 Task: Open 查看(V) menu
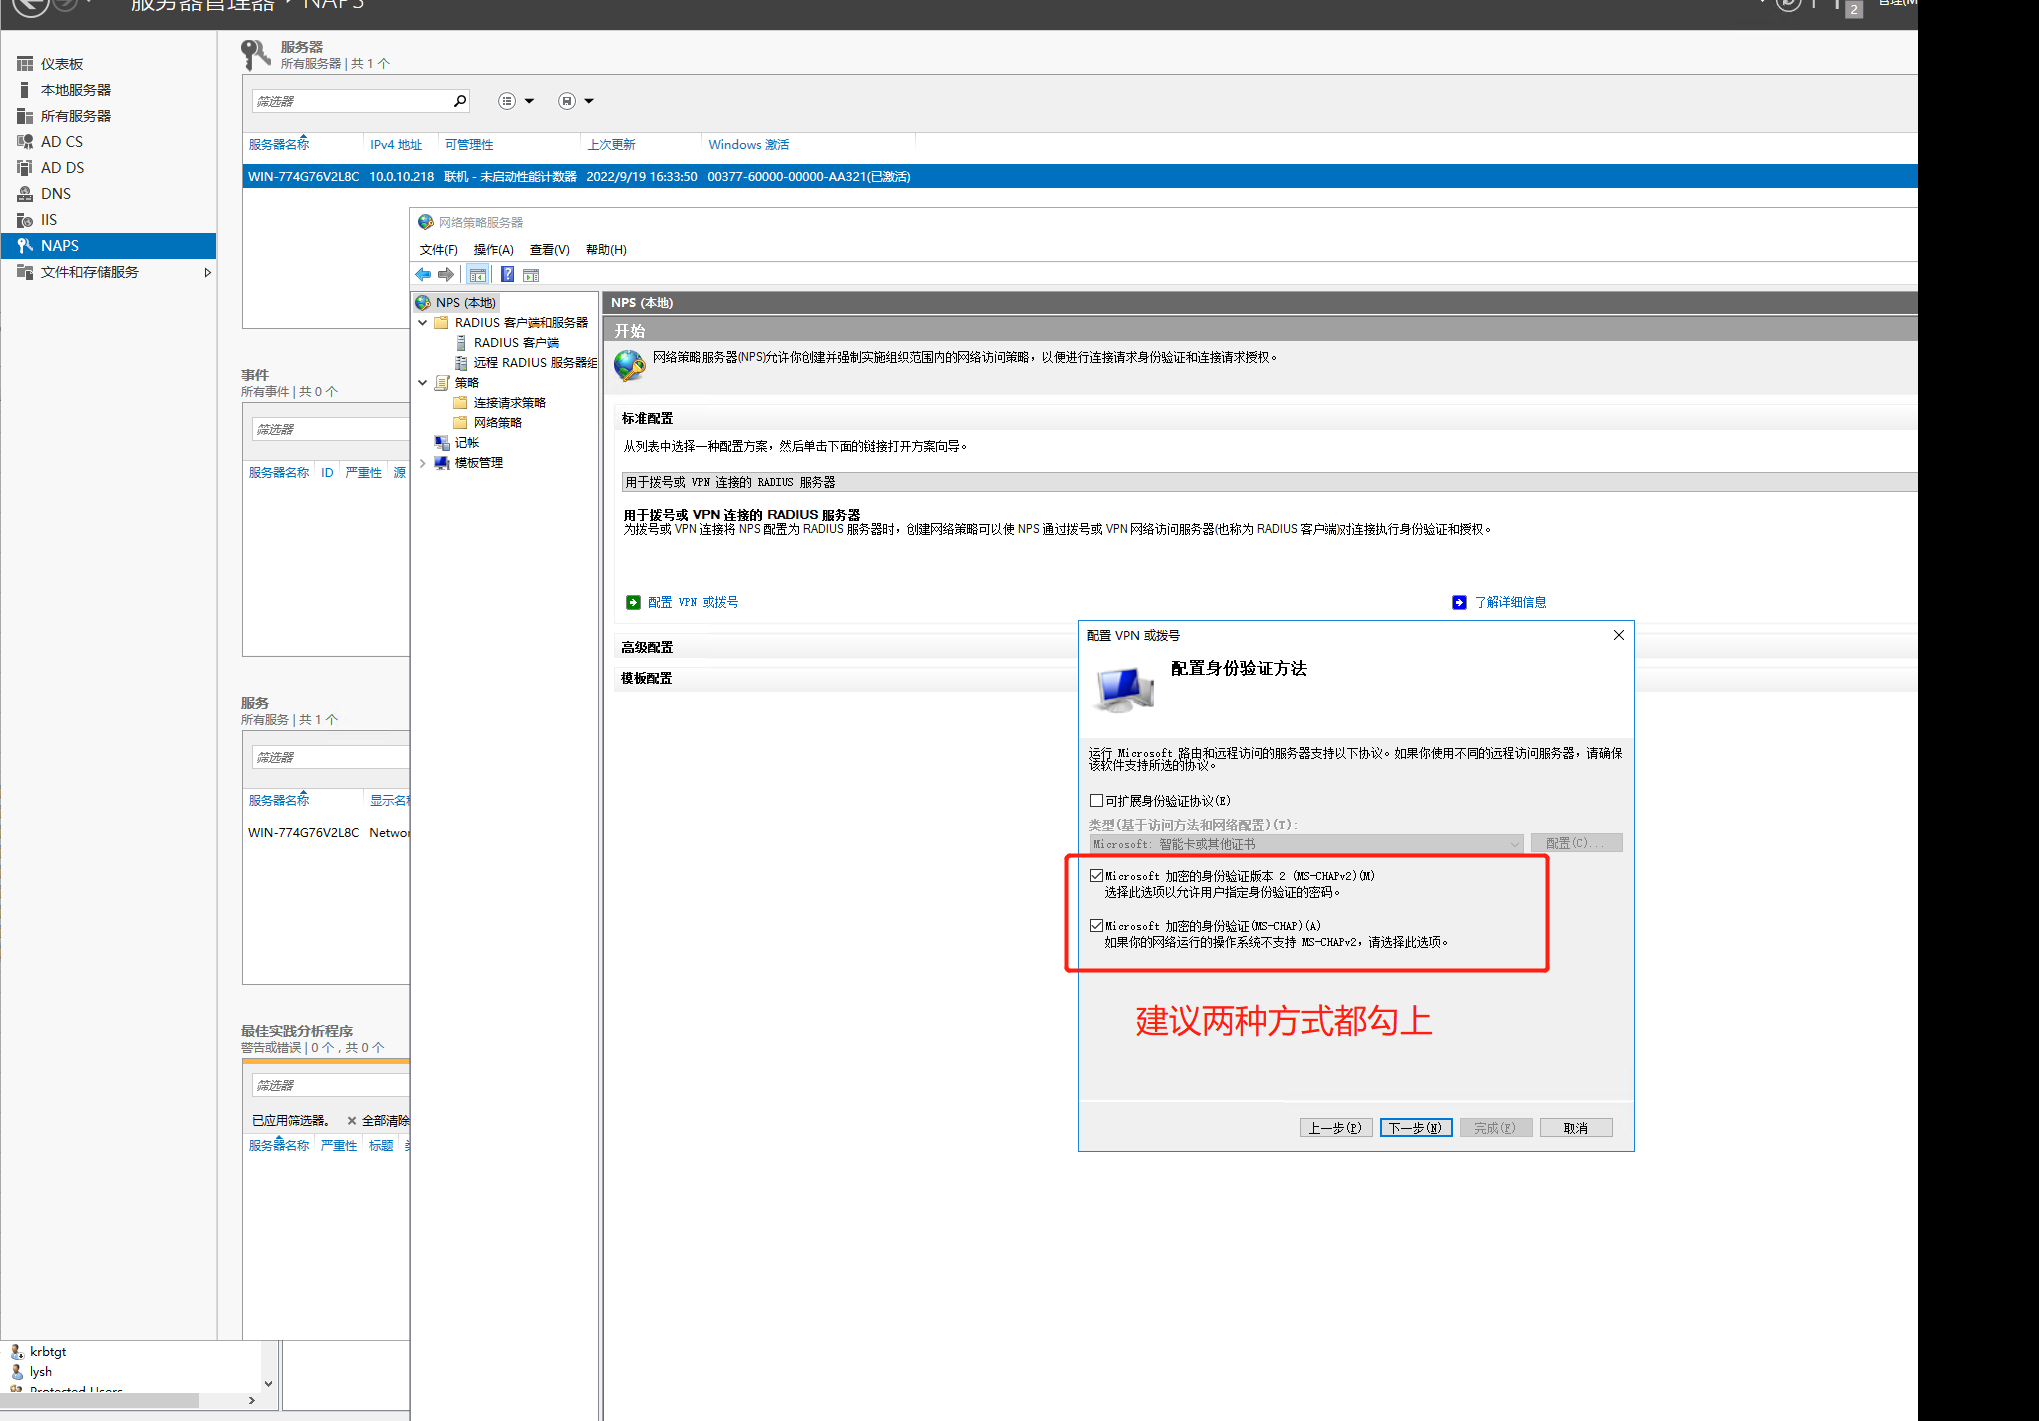[x=550, y=250]
